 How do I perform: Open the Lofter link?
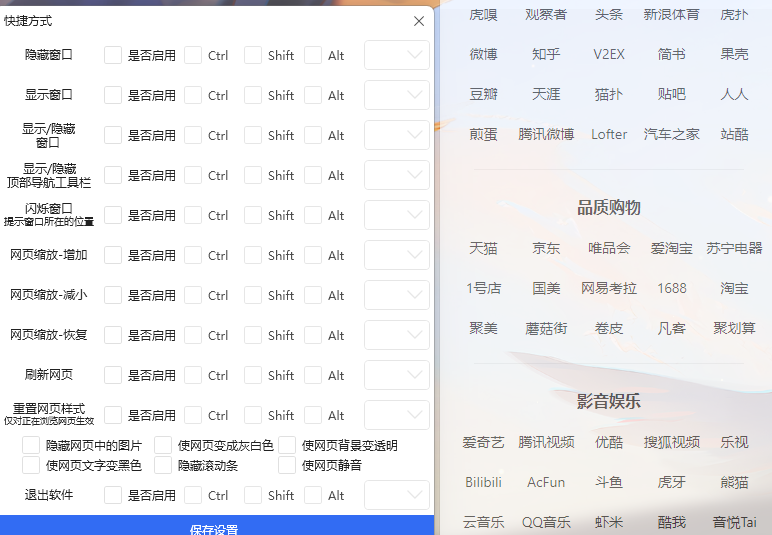click(x=609, y=134)
